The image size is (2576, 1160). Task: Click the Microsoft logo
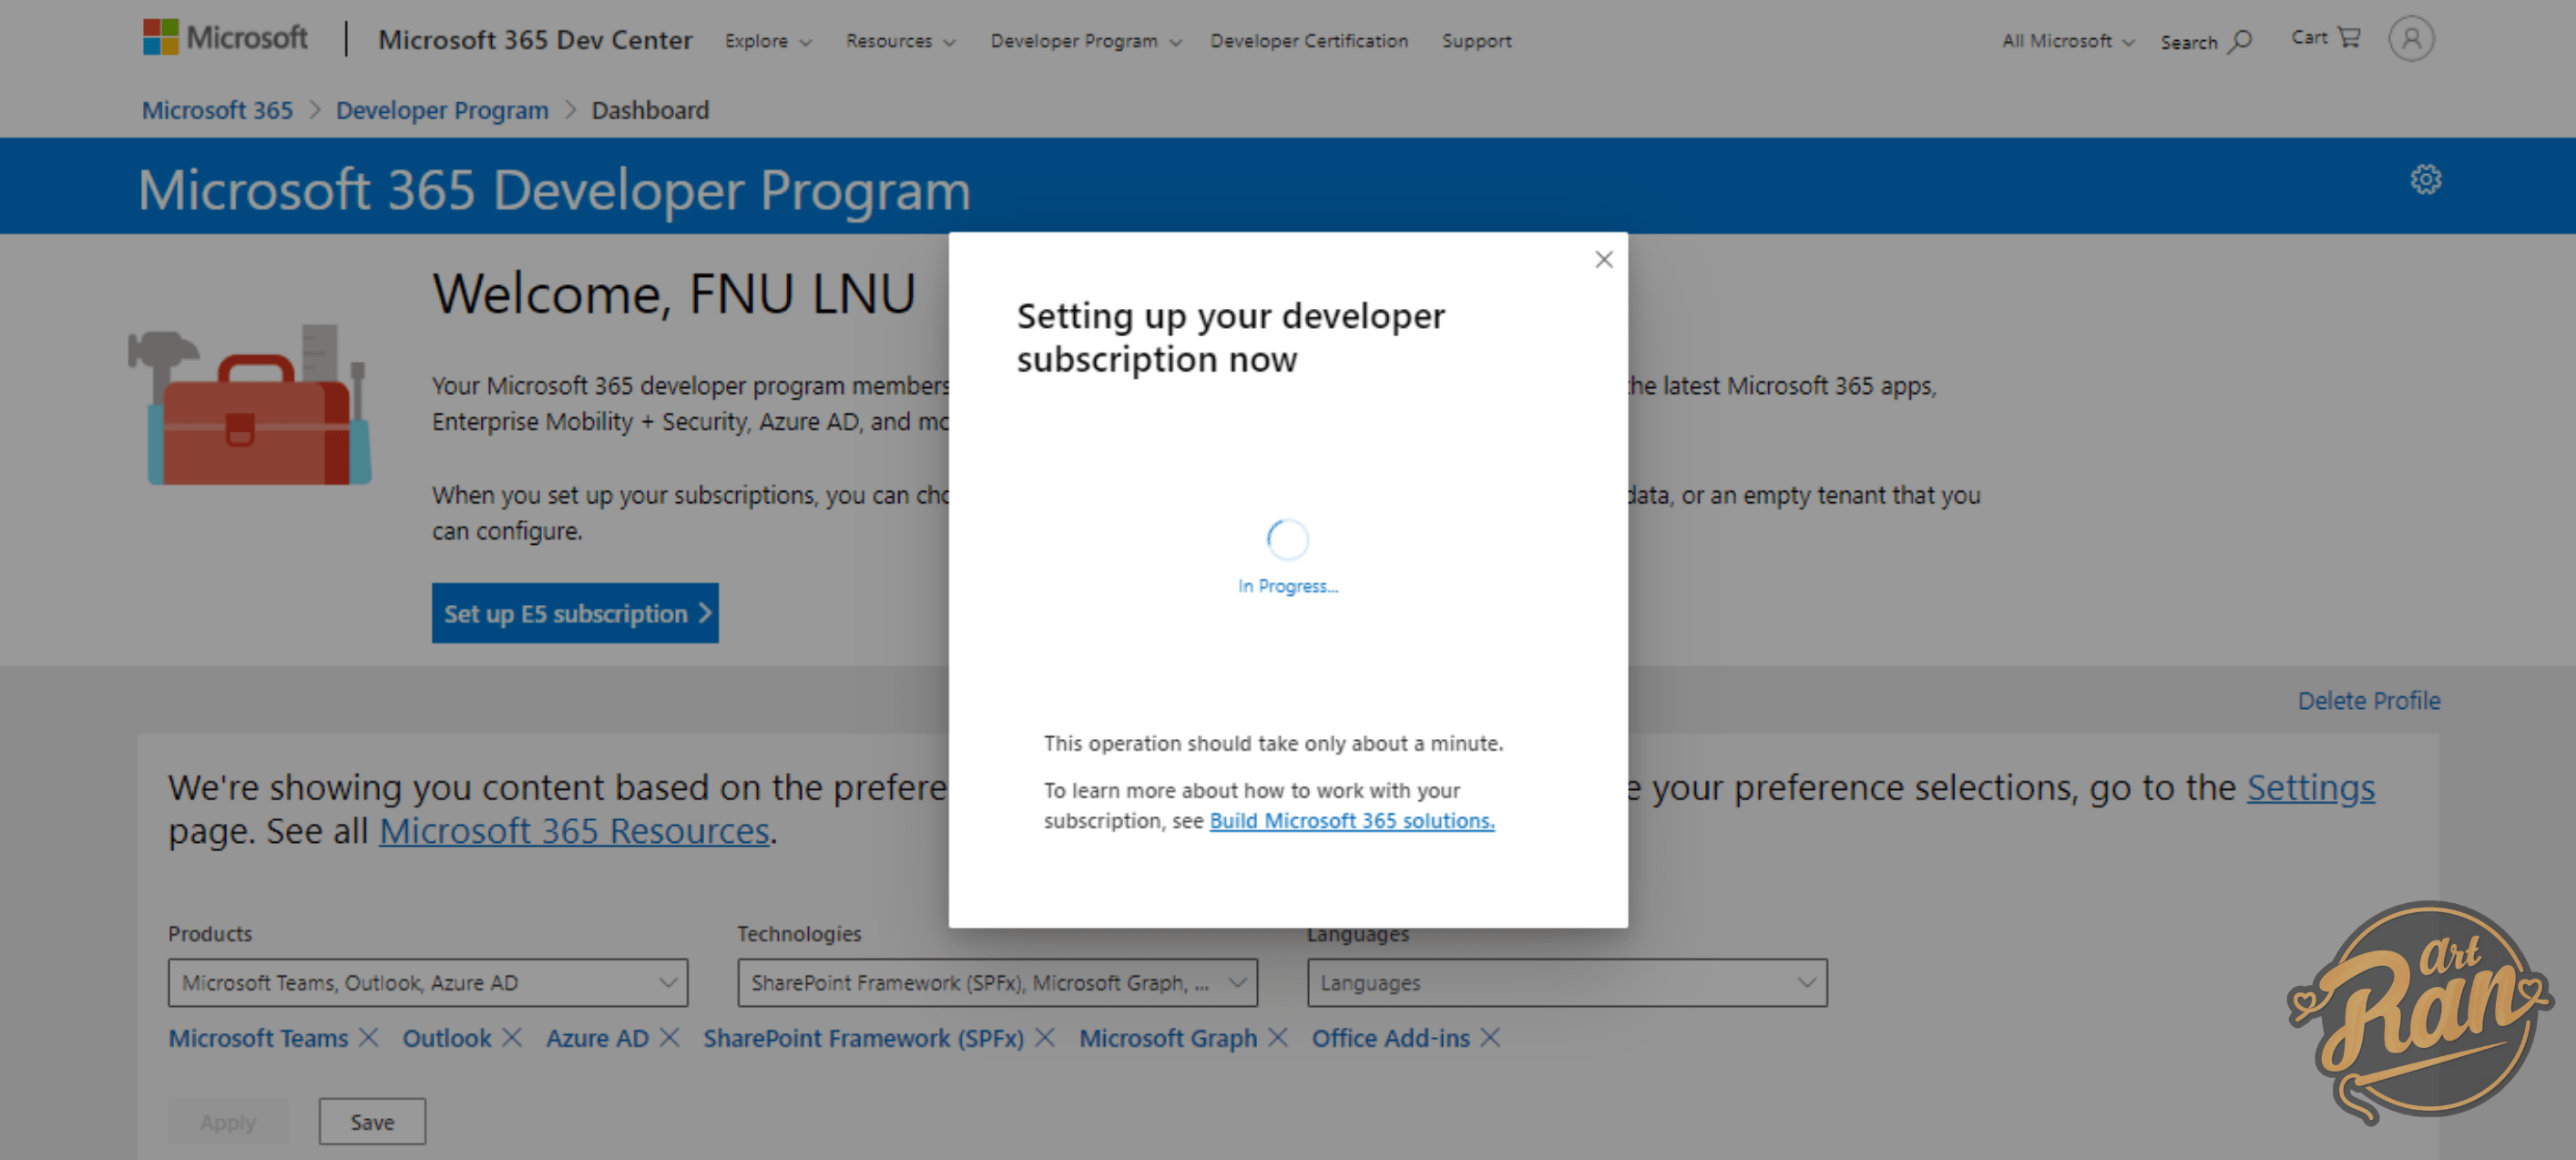[225, 38]
